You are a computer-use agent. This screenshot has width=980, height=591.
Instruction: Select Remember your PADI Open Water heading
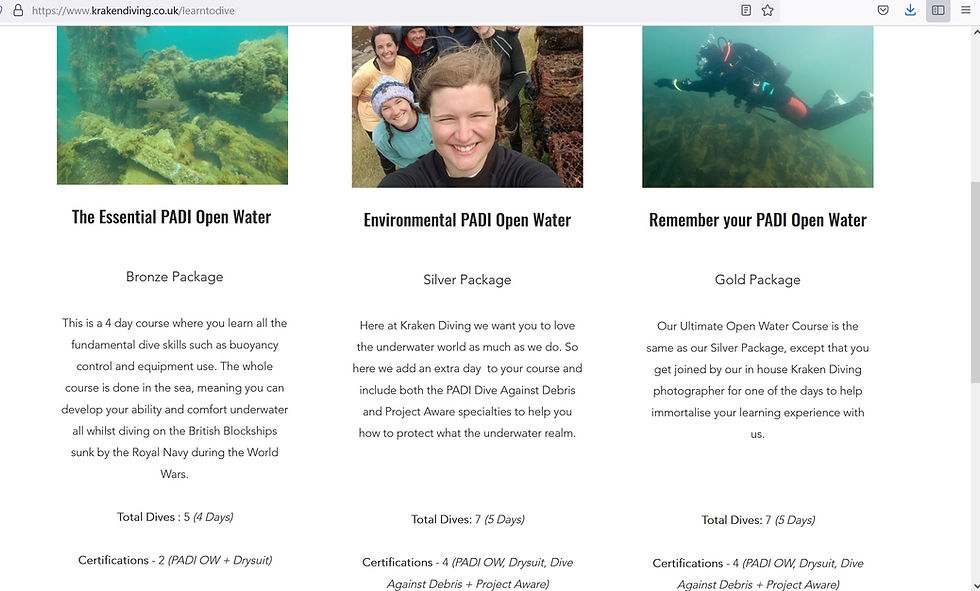click(x=758, y=220)
